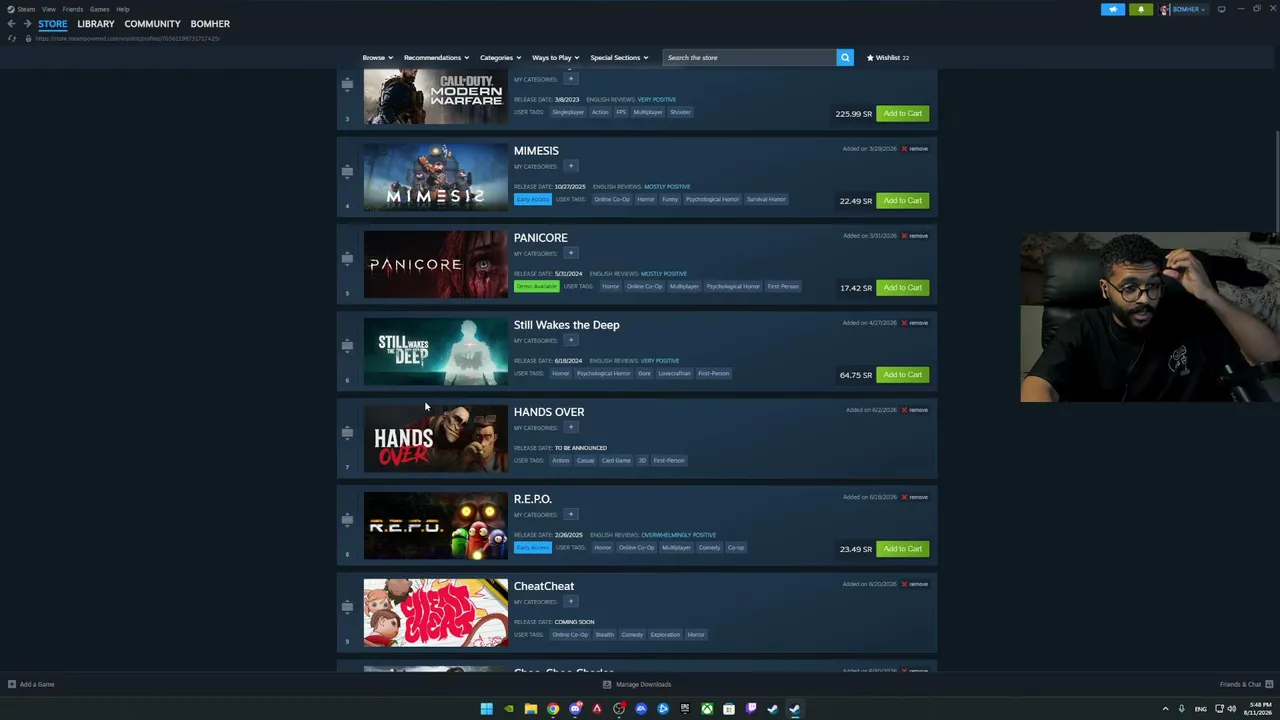This screenshot has height=720, width=1280.
Task: Switch to the STORE tab
Action: point(53,24)
